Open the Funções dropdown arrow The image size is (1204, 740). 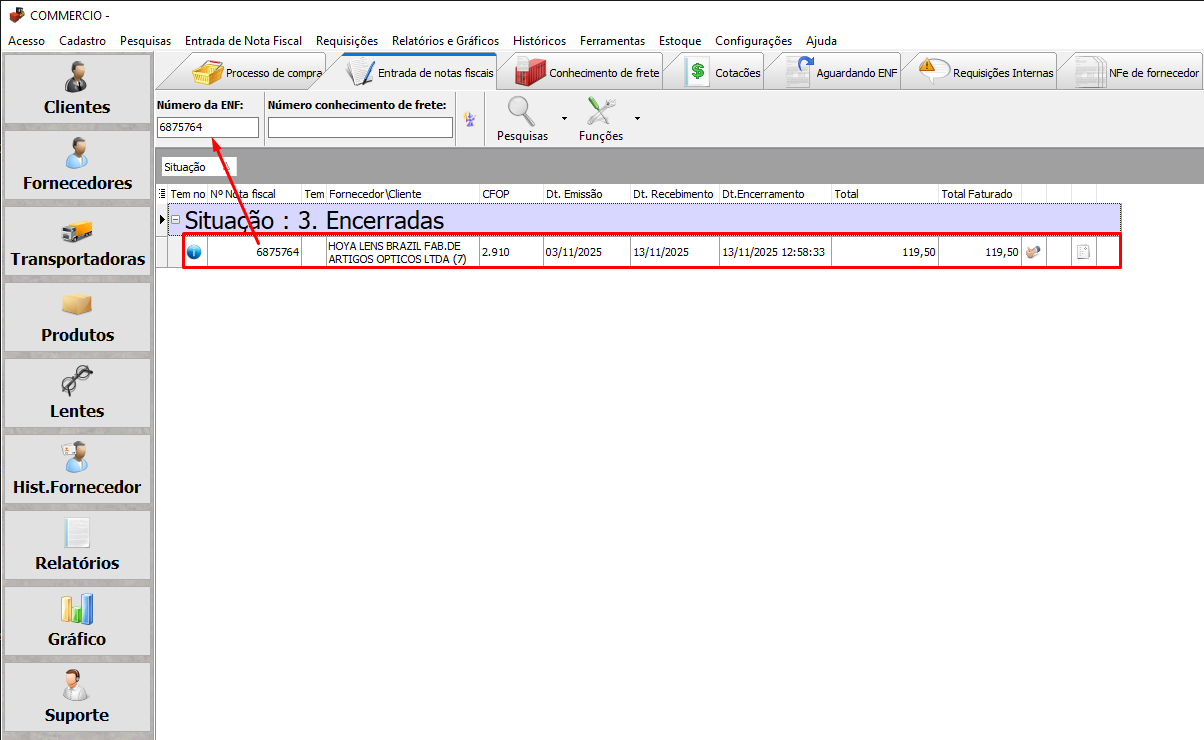[x=637, y=119]
